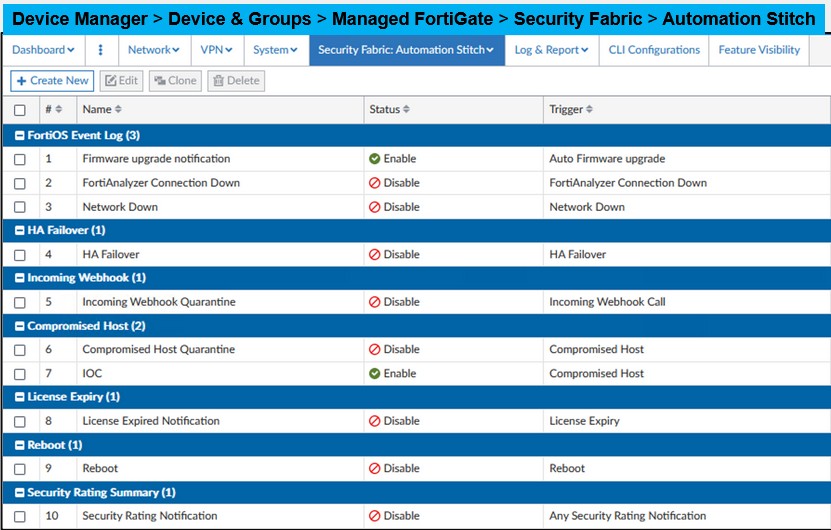Select the Security Rating Notification checkbox
The width and height of the screenshot is (831, 530).
tap(20, 516)
